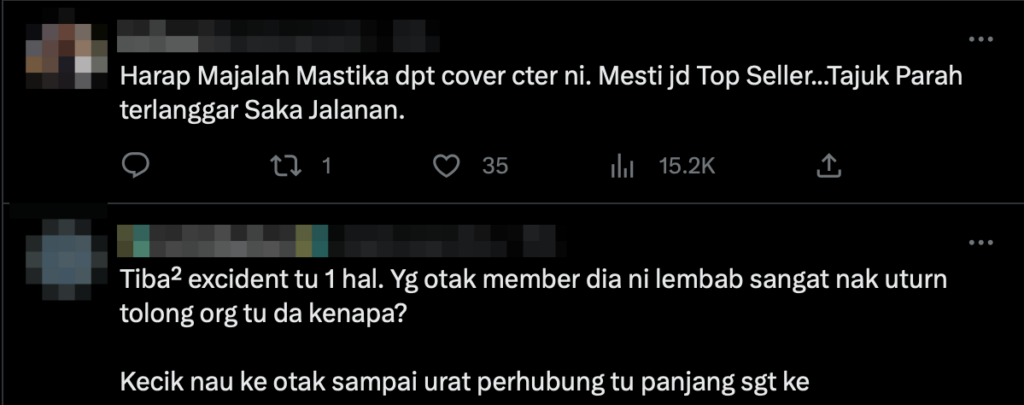This screenshot has height=405, width=1024.
Task: Open the first tweet author's profile picture
Action: pyautogui.click(x=67, y=56)
